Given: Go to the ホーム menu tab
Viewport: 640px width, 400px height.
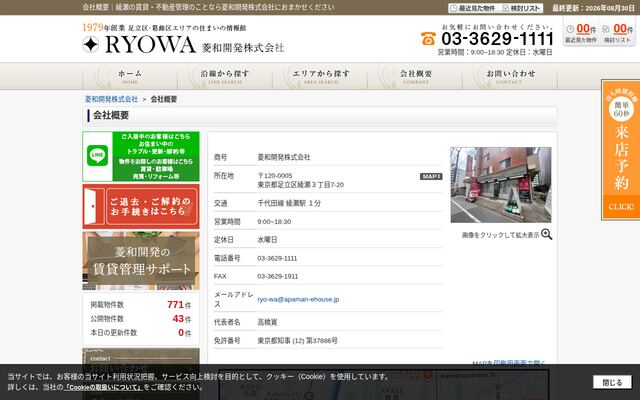Looking at the screenshot, I should point(130,76).
